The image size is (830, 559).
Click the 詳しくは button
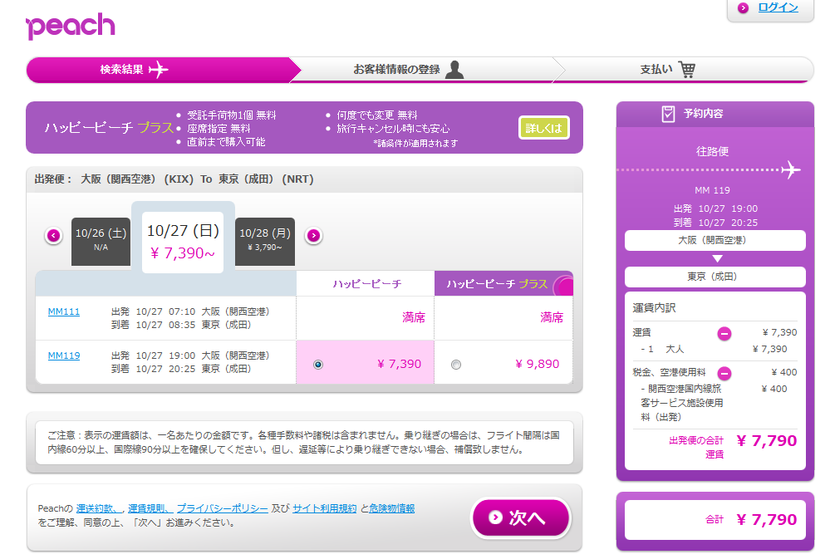click(x=544, y=128)
